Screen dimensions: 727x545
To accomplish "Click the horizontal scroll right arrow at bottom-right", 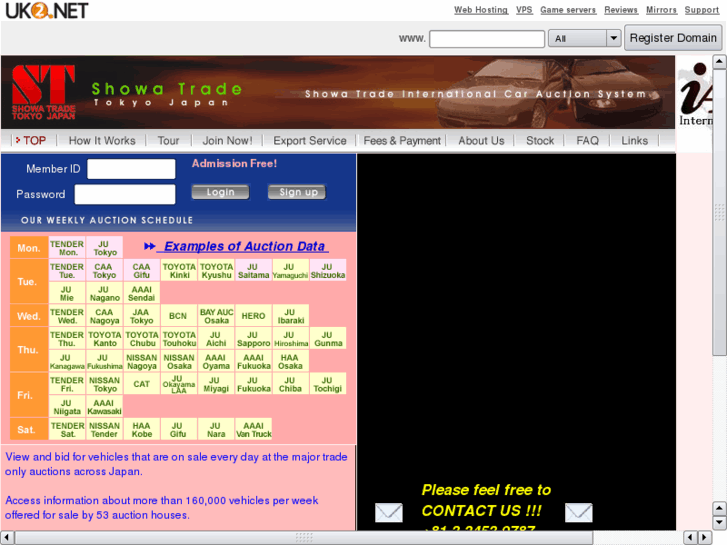I will (x=705, y=537).
